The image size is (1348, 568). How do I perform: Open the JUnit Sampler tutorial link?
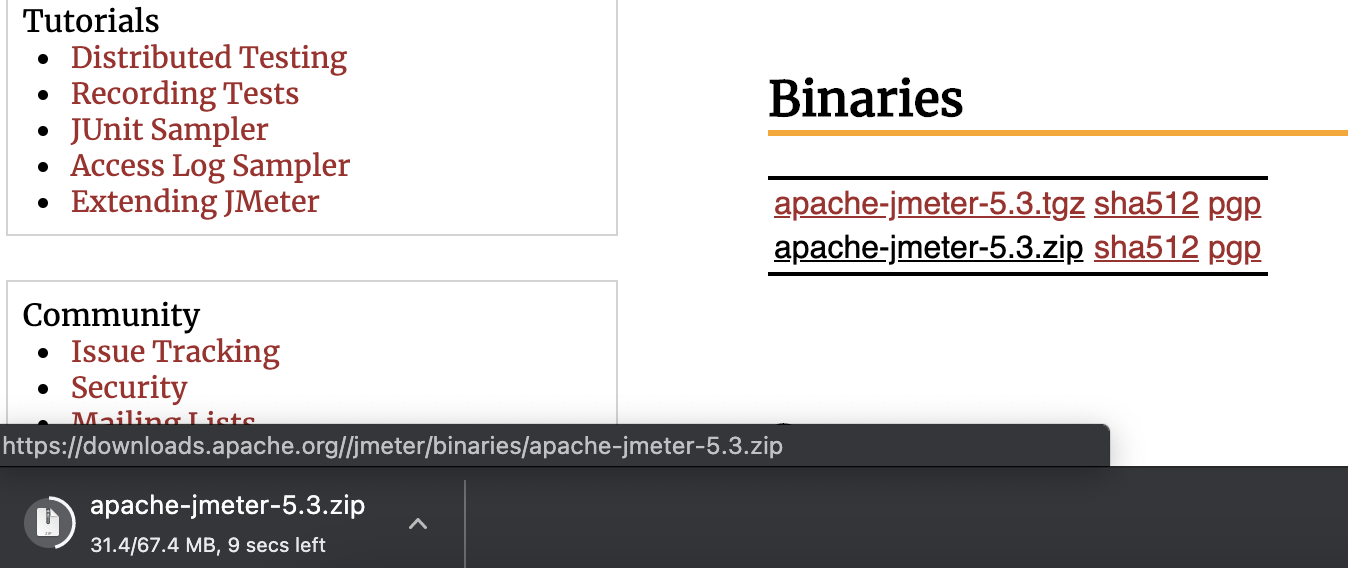click(x=169, y=130)
